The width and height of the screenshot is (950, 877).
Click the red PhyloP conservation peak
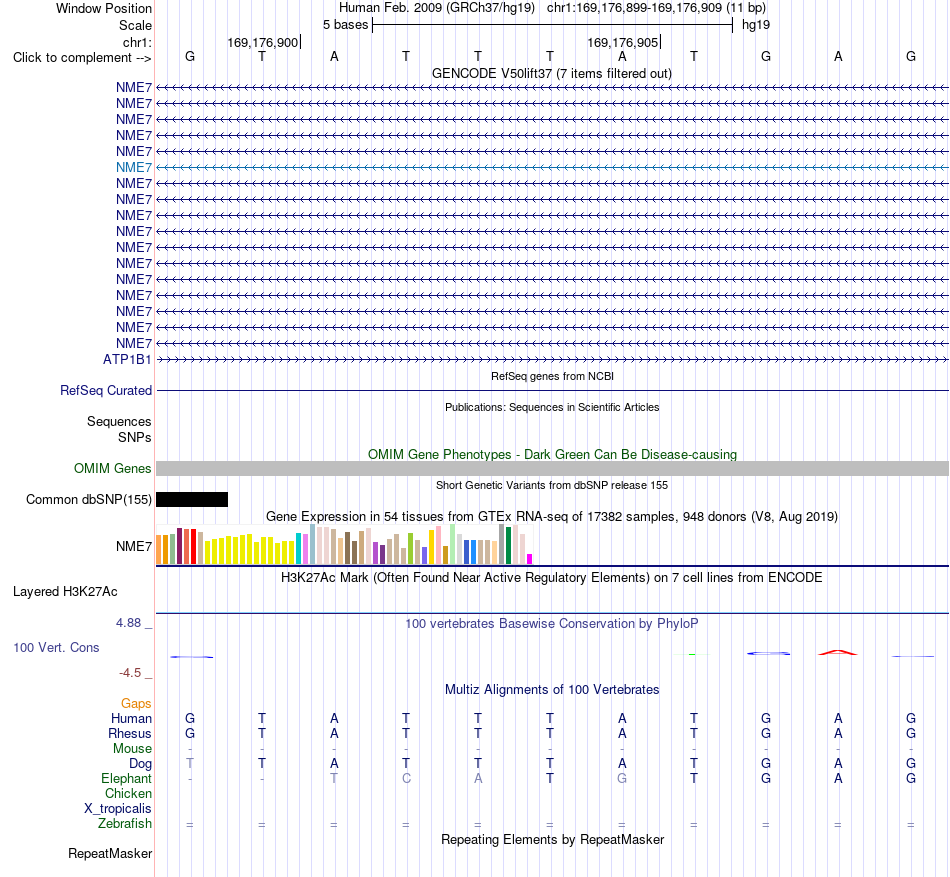[x=838, y=652]
